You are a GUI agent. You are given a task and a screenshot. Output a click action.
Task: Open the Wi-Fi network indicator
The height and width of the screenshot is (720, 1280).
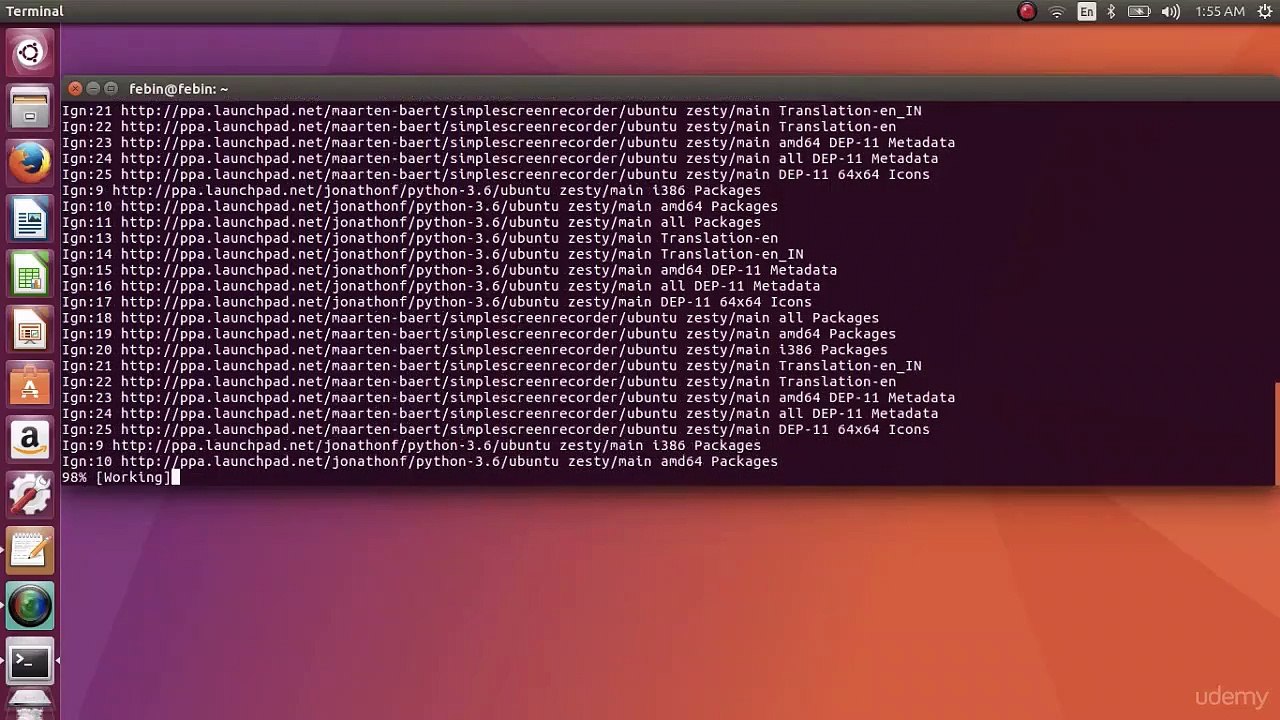(1057, 12)
